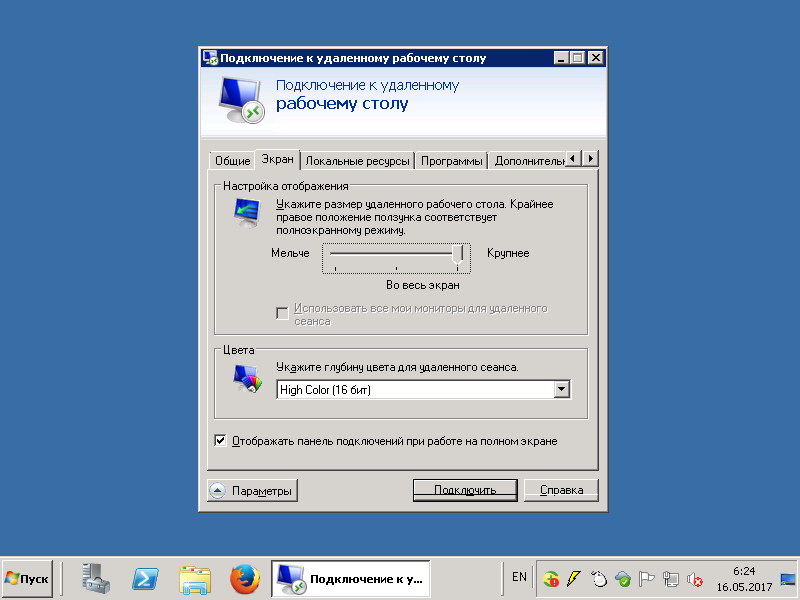
Task: Open the Action Center flag icon
Action: (x=646, y=579)
